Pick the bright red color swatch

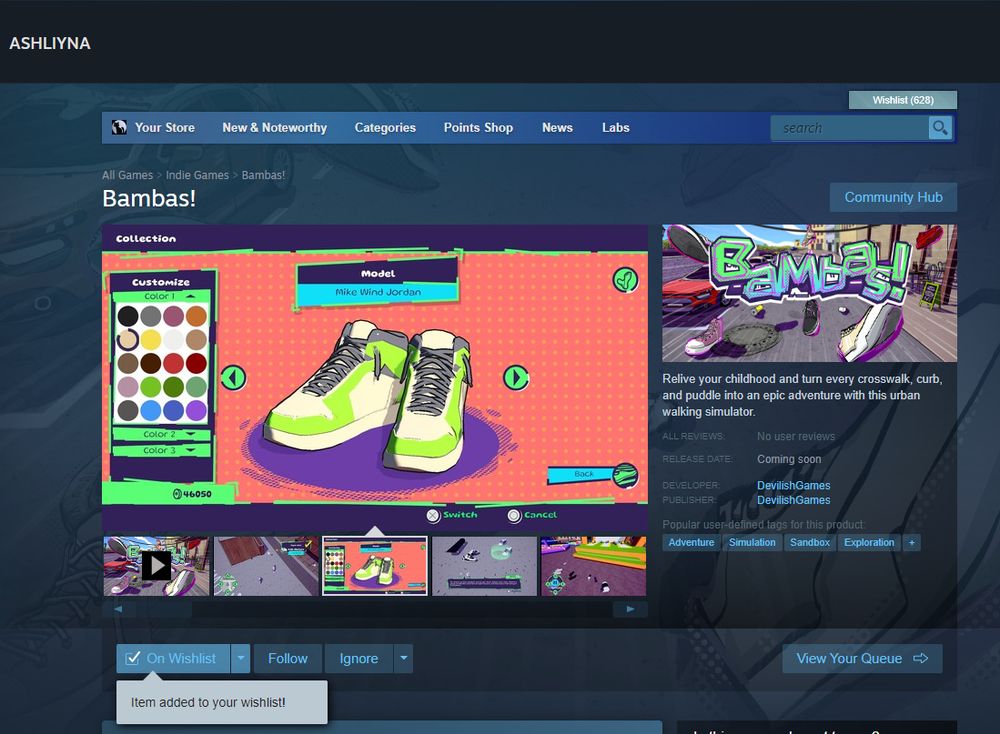(x=173, y=363)
